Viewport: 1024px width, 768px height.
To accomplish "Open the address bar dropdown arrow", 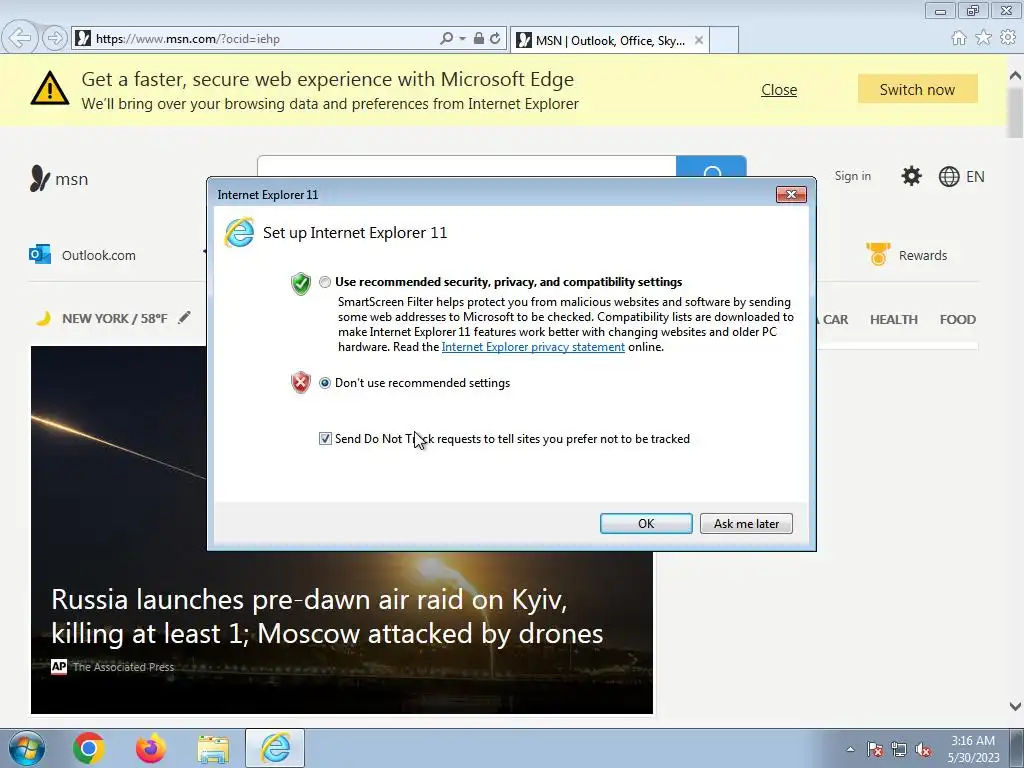I will pos(462,39).
